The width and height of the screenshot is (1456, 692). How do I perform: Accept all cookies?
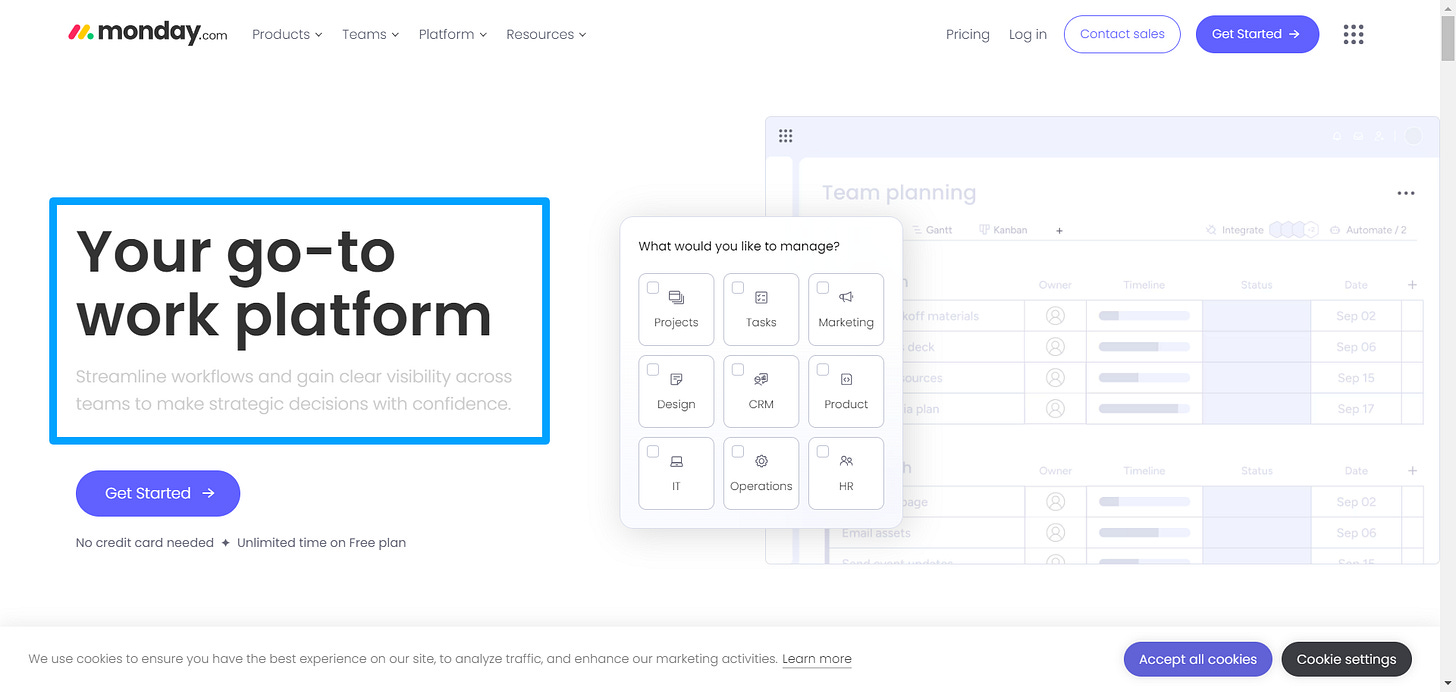coord(1198,659)
